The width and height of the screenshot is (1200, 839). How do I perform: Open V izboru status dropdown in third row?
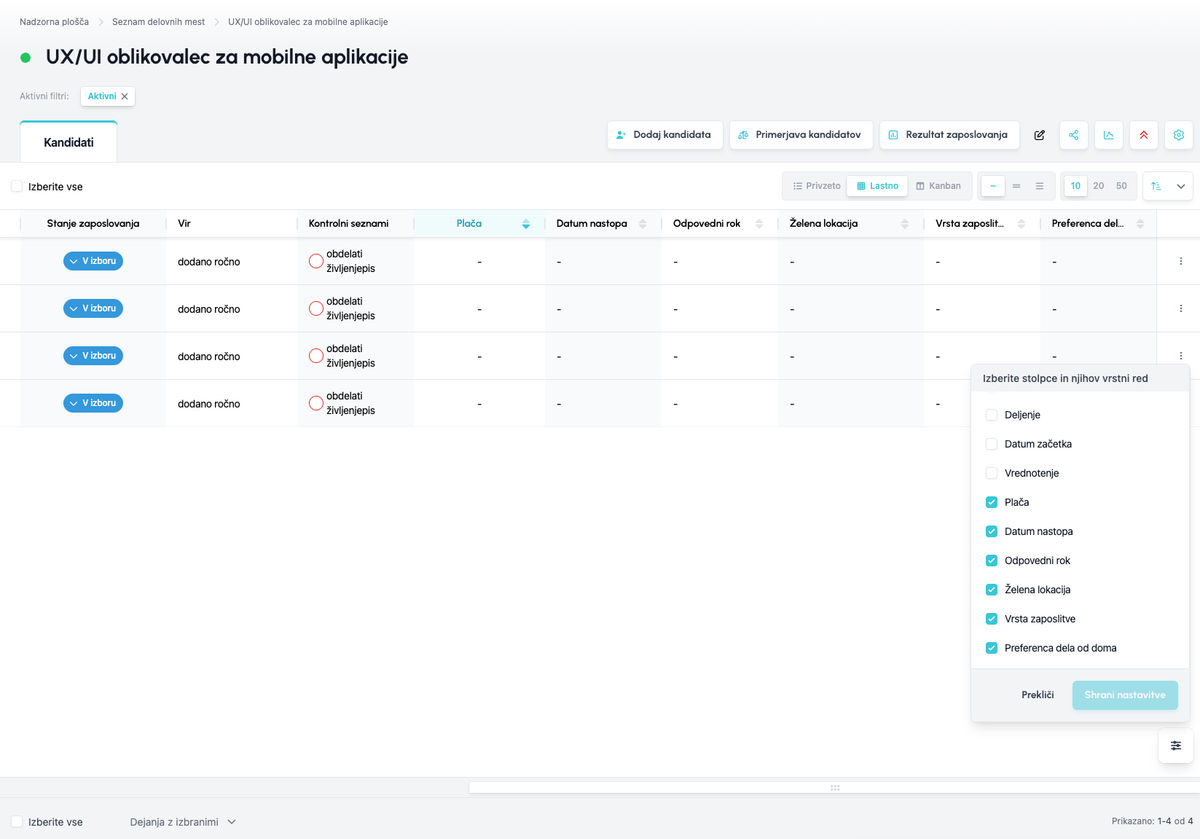(93, 355)
